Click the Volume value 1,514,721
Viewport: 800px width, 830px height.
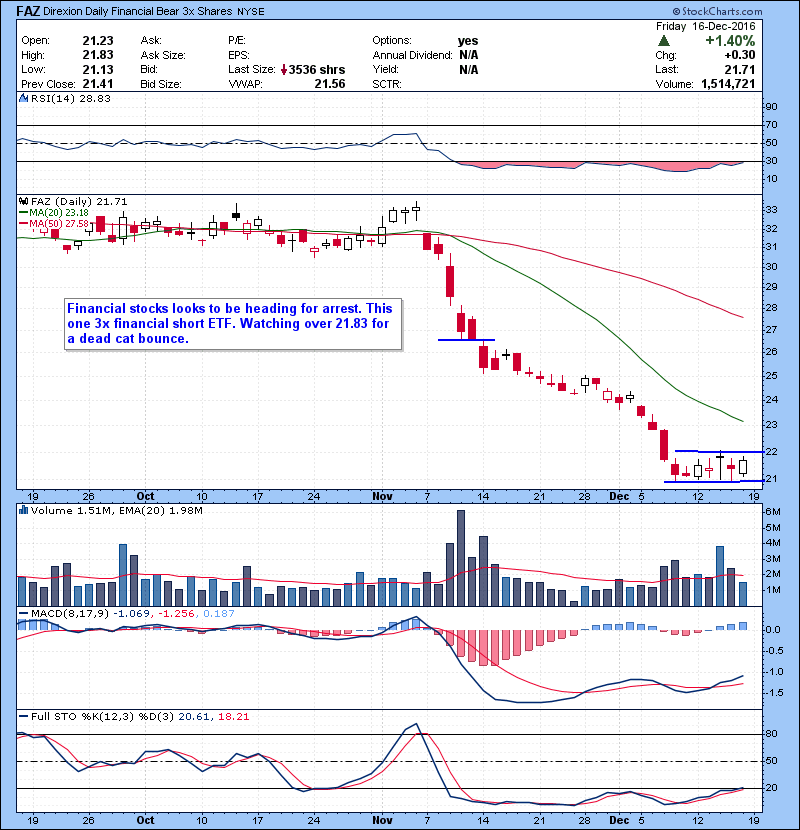coord(728,84)
